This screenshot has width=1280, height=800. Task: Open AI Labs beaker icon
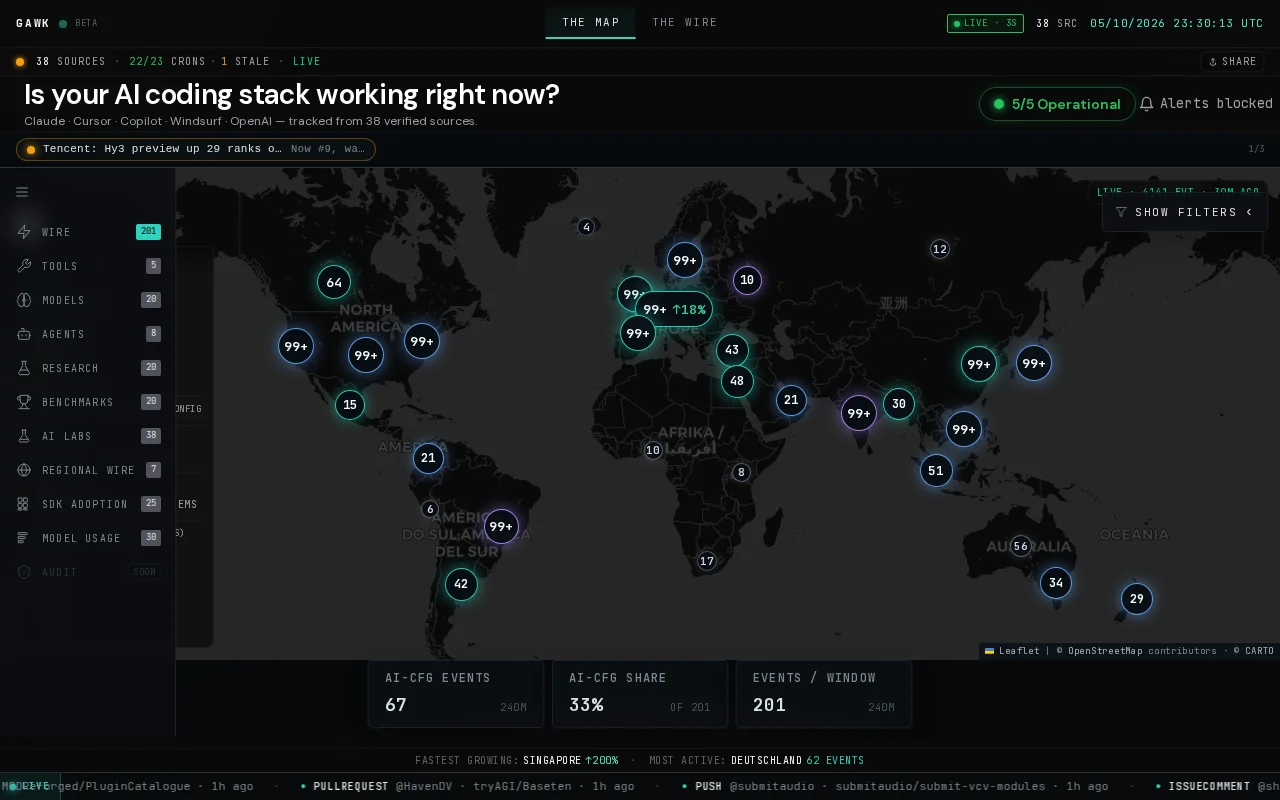point(24,436)
